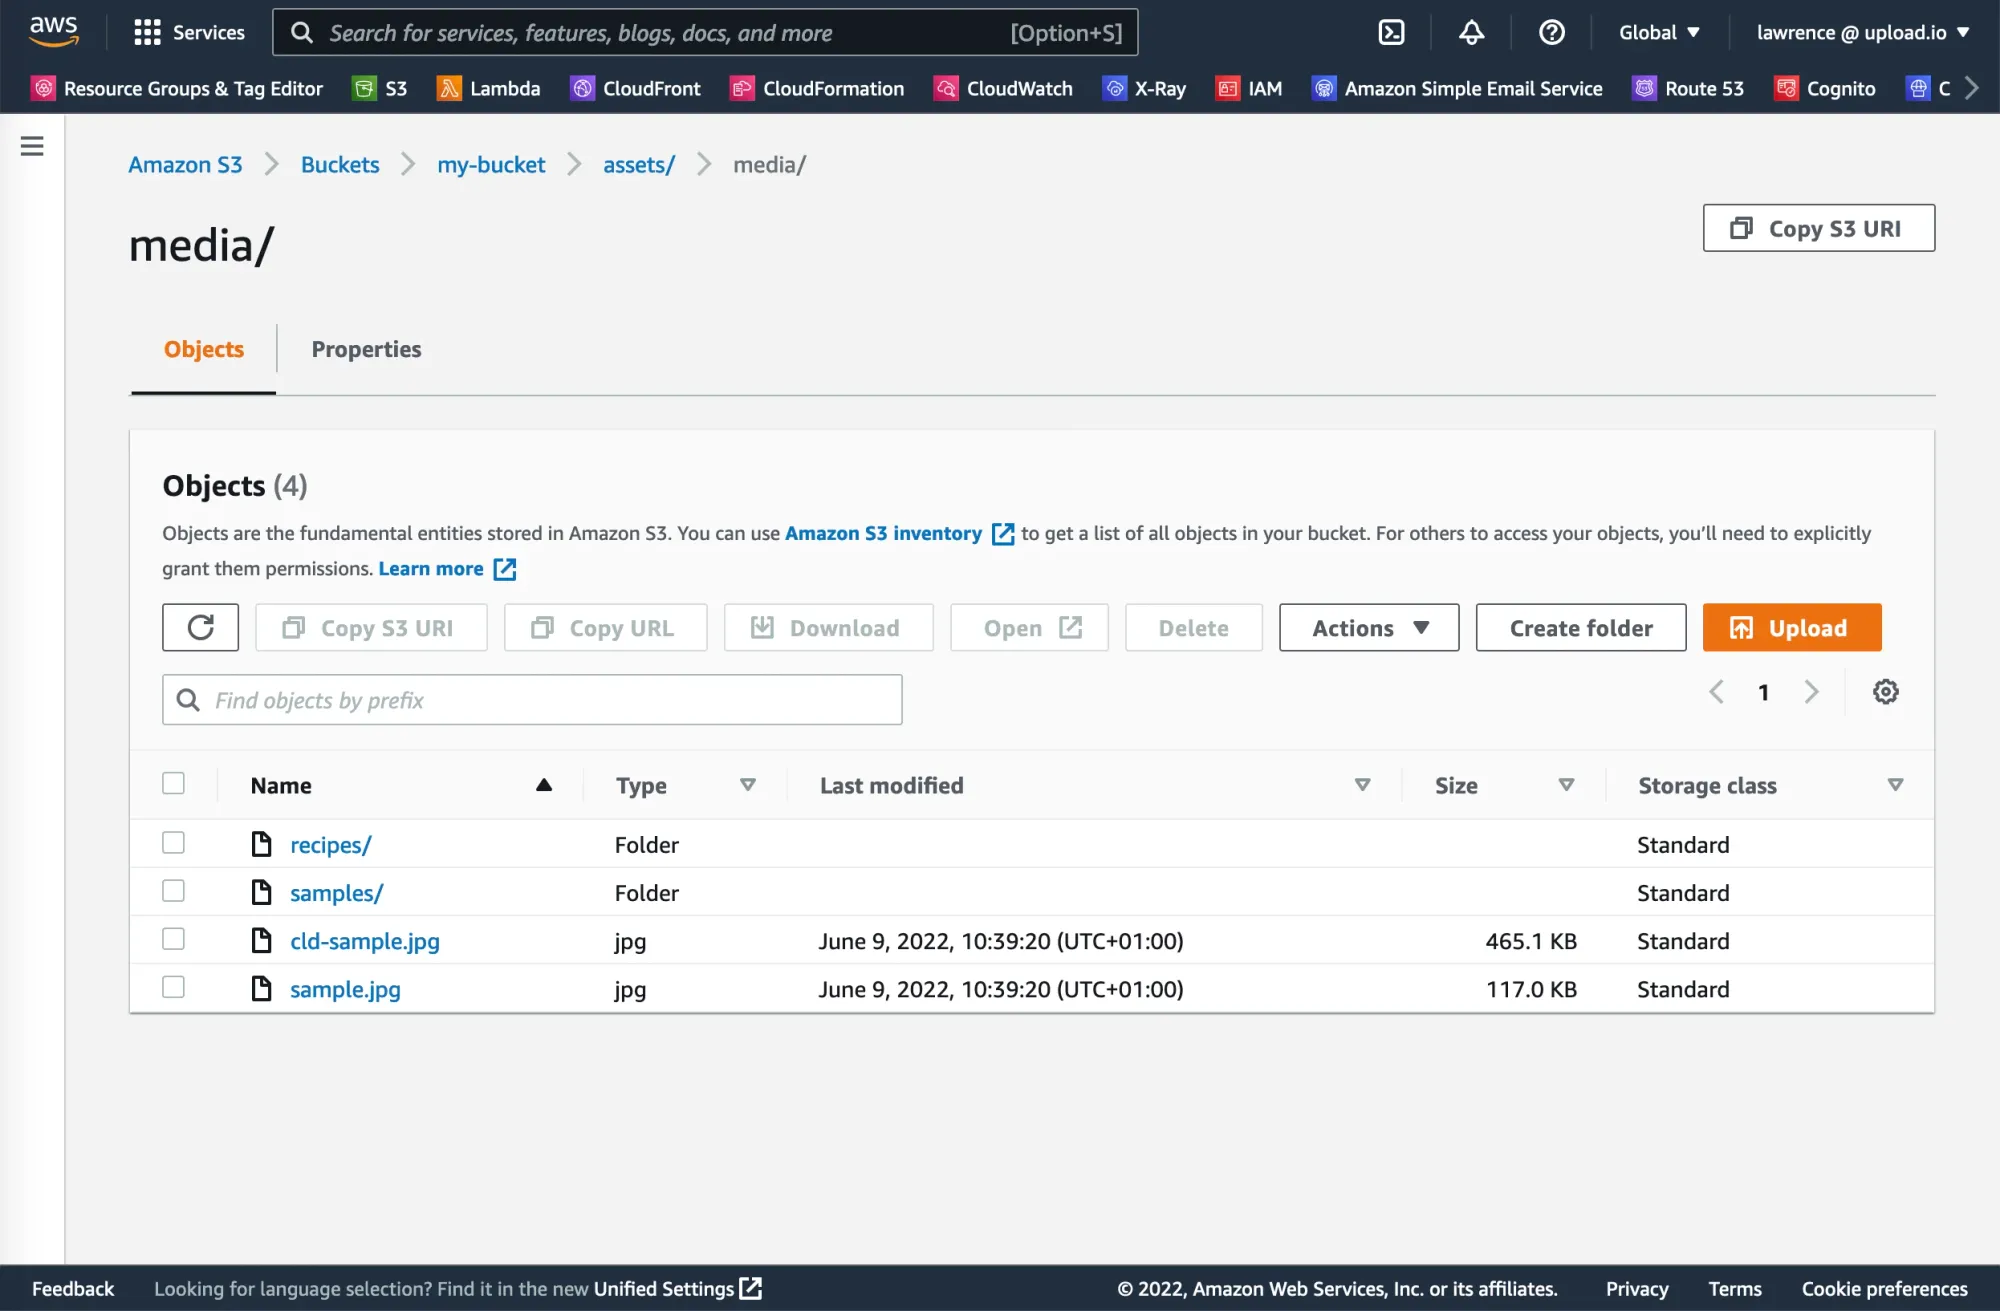Viewport: 2000px width, 1311px height.
Task: Select the recipes/ folder checkbox
Action: tap(174, 843)
